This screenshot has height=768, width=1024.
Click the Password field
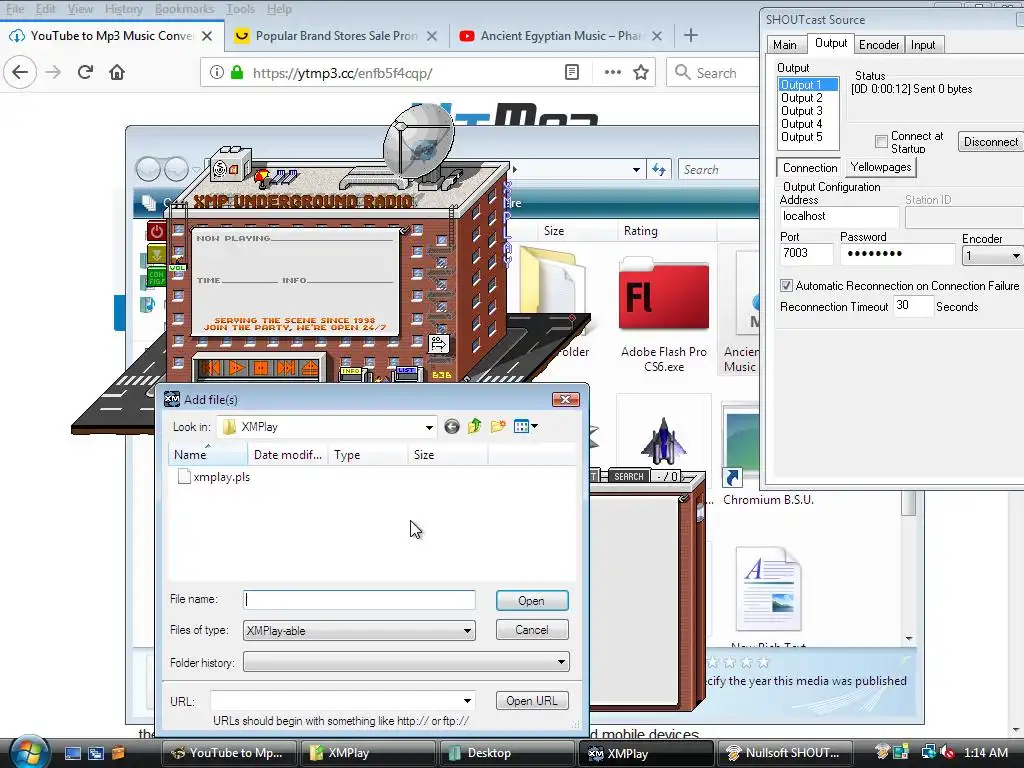(x=897, y=253)
